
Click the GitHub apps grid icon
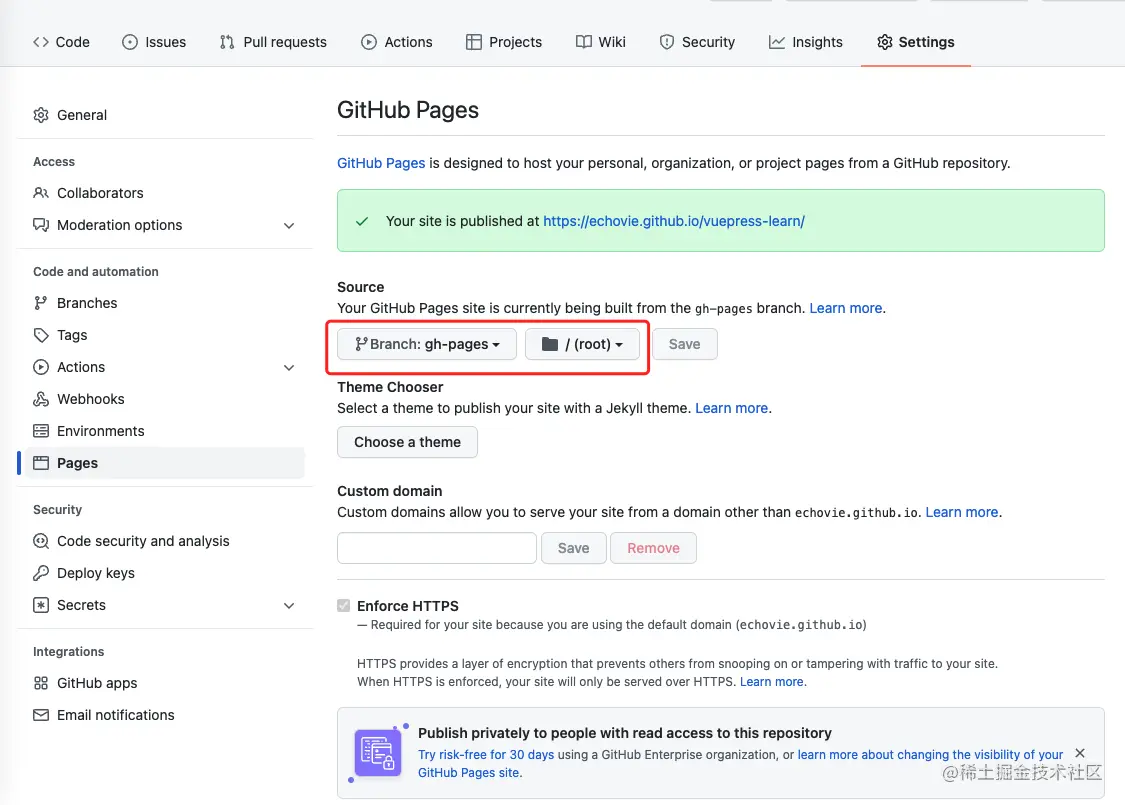[41, 683]
